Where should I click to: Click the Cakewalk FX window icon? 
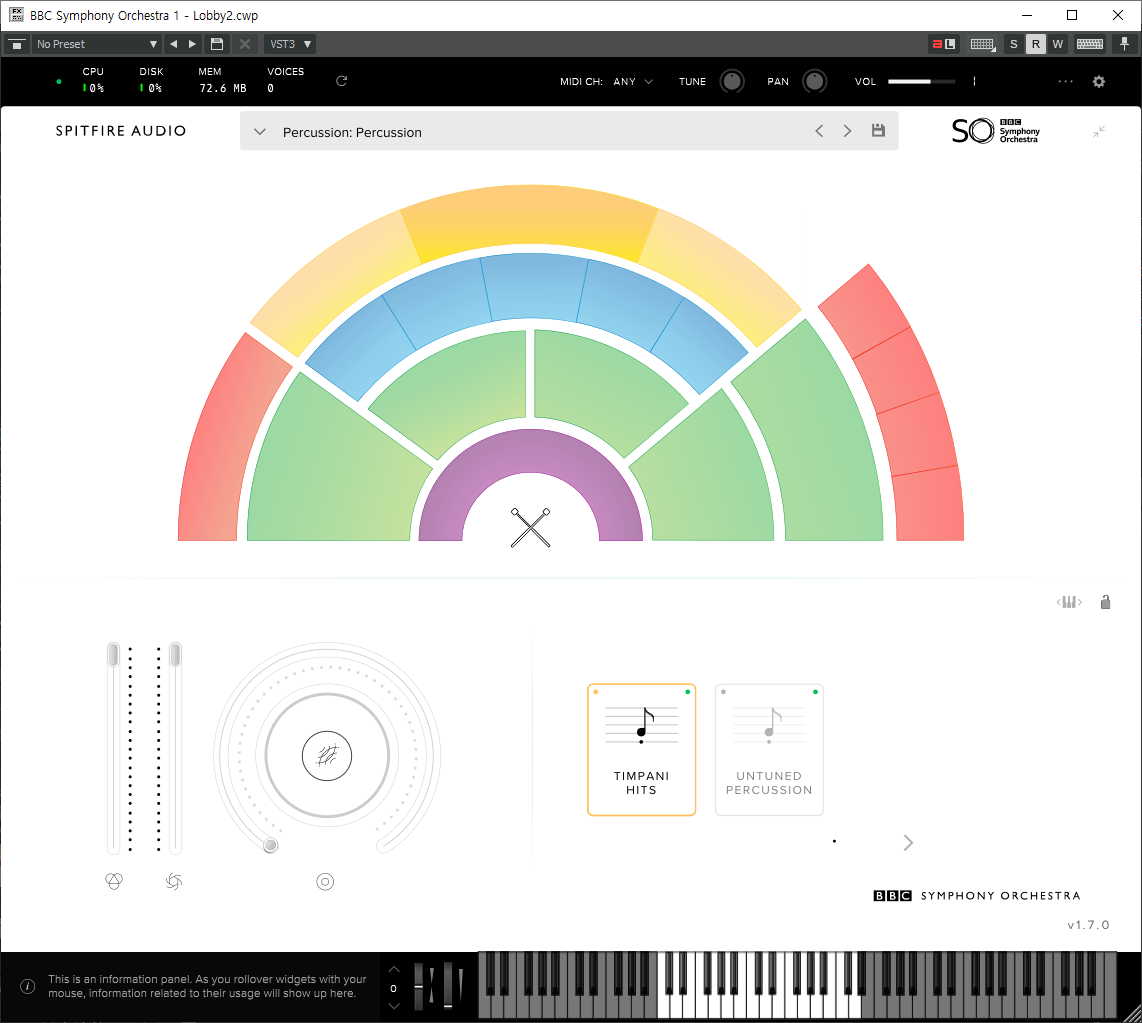click(x=16, y=15)
